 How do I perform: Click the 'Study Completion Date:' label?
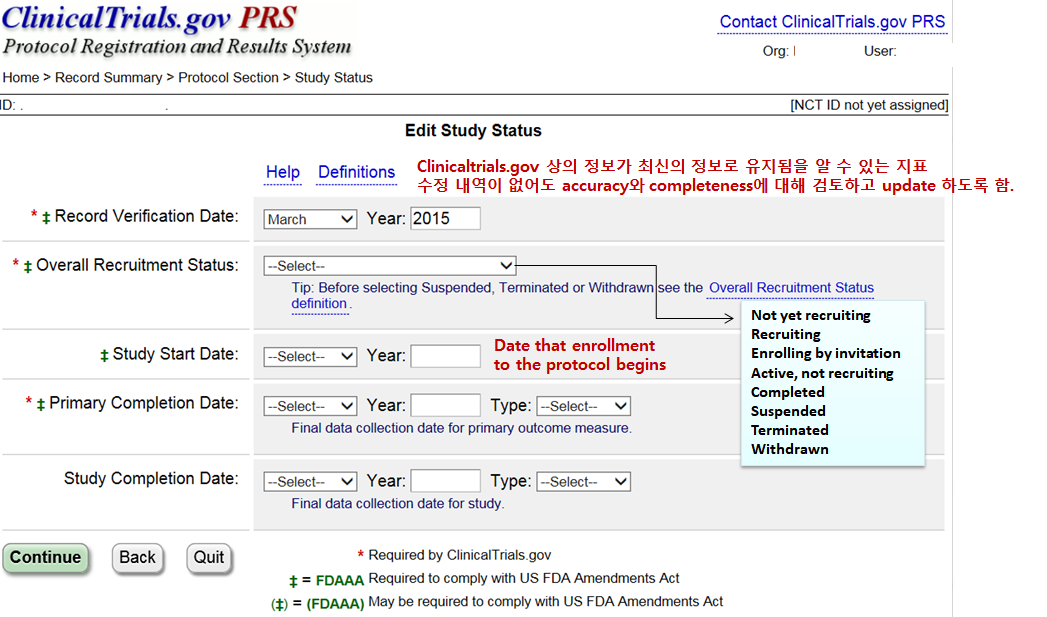151,479
